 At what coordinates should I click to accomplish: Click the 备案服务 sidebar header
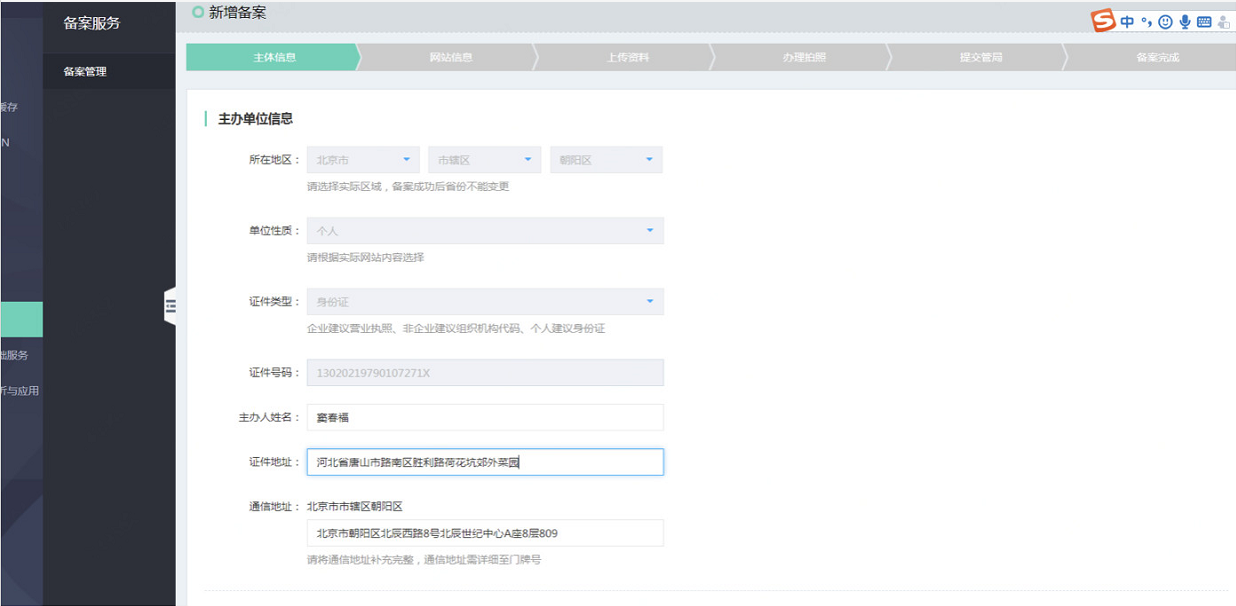point(91,23)
